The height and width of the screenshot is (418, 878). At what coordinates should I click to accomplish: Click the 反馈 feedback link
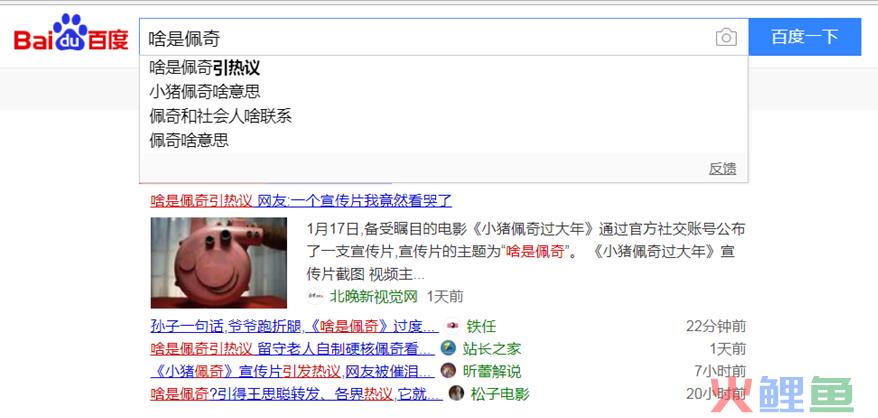pos(722,169)
